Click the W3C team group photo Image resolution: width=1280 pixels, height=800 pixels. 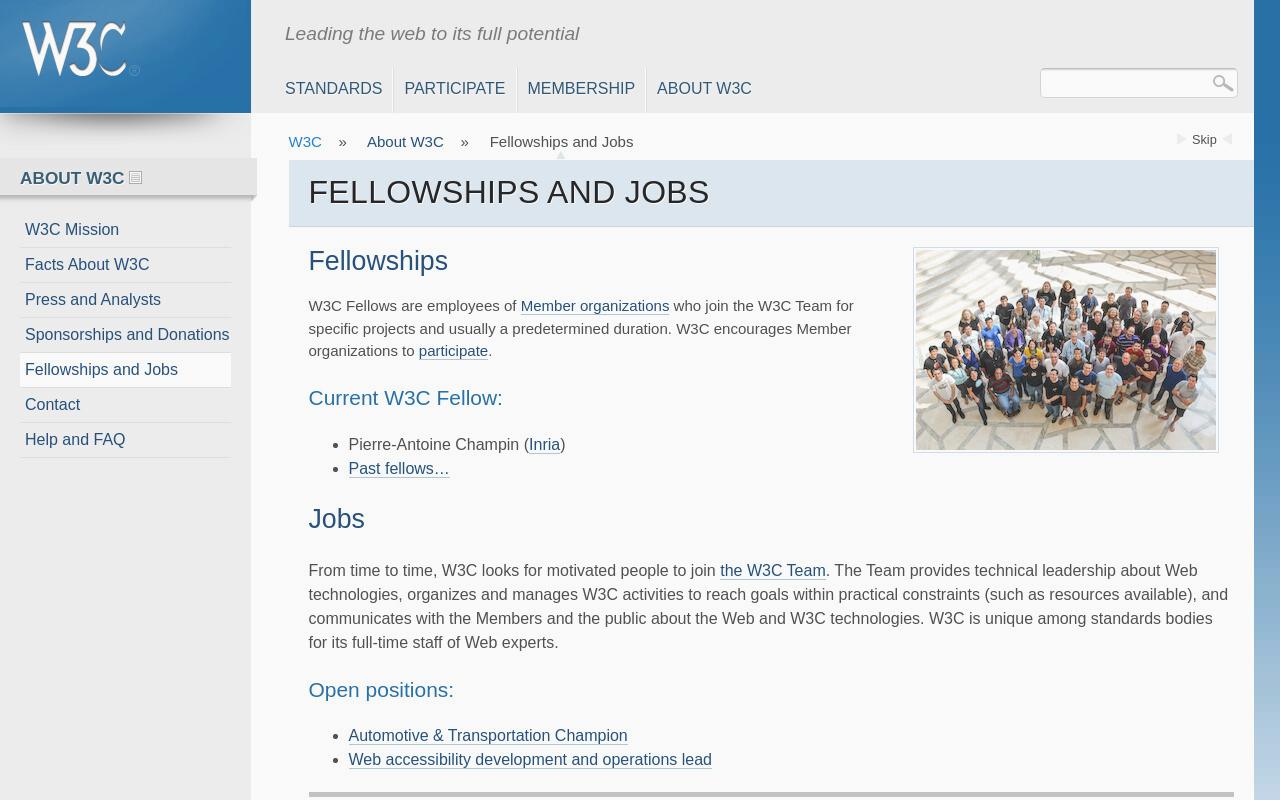(1065, 350)
